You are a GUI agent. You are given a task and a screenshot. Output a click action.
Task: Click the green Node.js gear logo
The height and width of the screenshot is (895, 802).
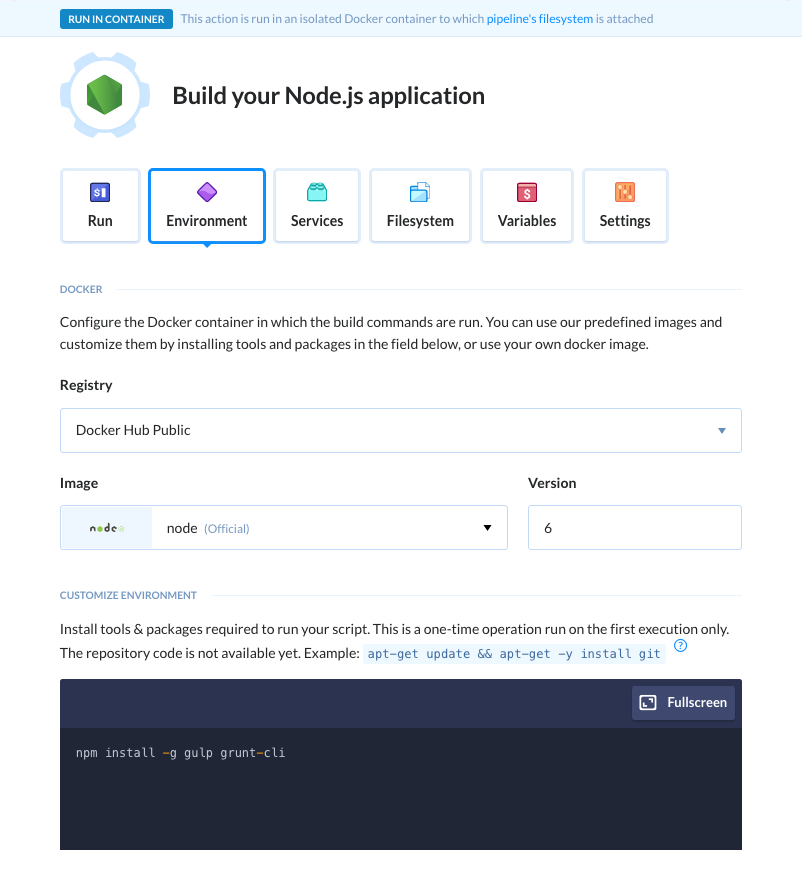(x=105, y=95)
